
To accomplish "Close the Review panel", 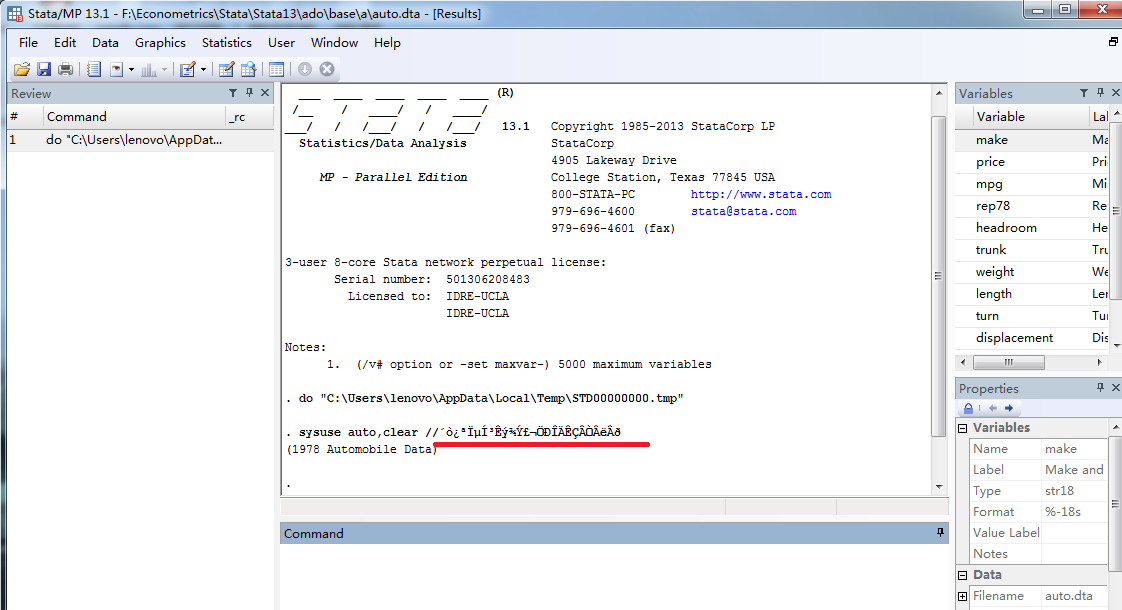I will [265, 93].
